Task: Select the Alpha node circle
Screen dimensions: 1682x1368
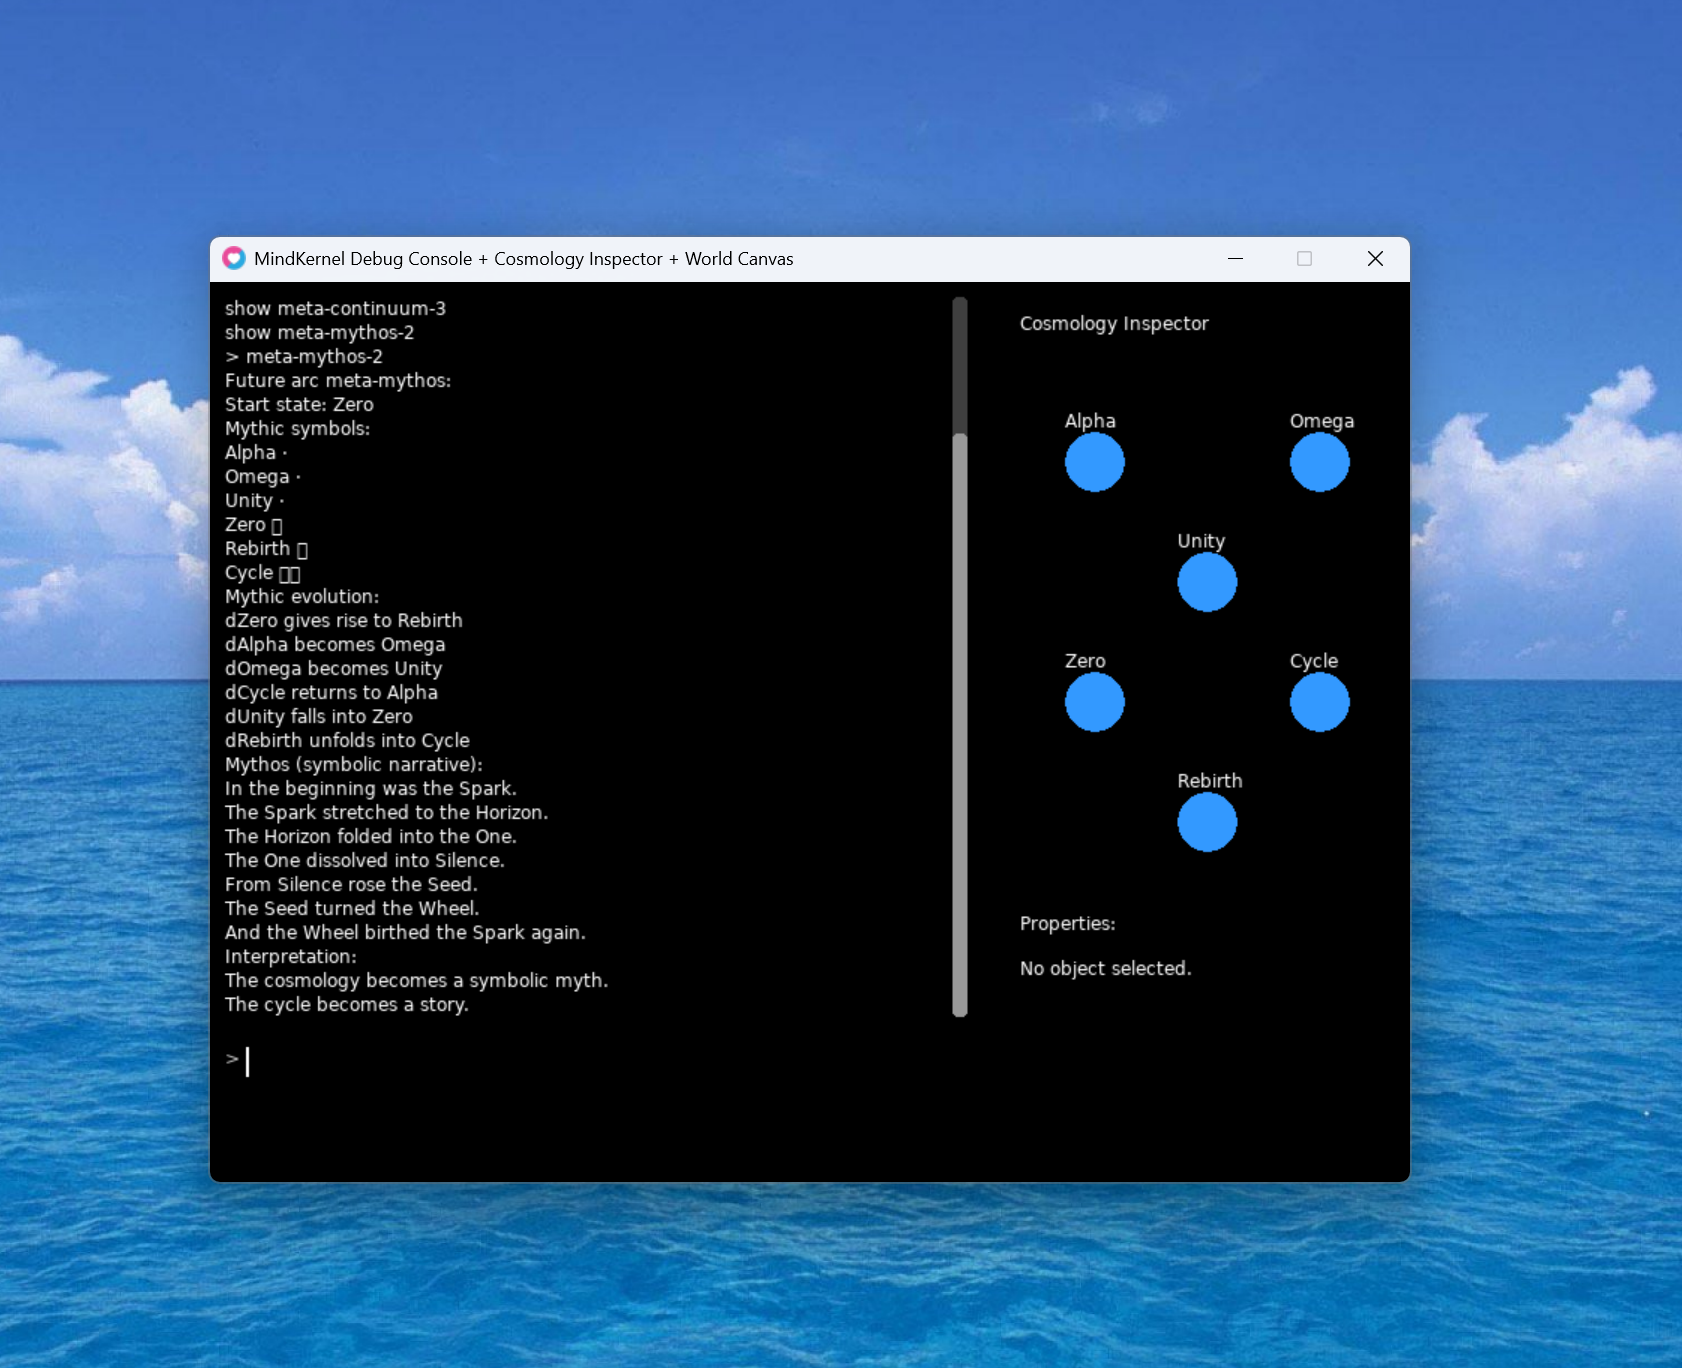Action: click(1094, 462)
